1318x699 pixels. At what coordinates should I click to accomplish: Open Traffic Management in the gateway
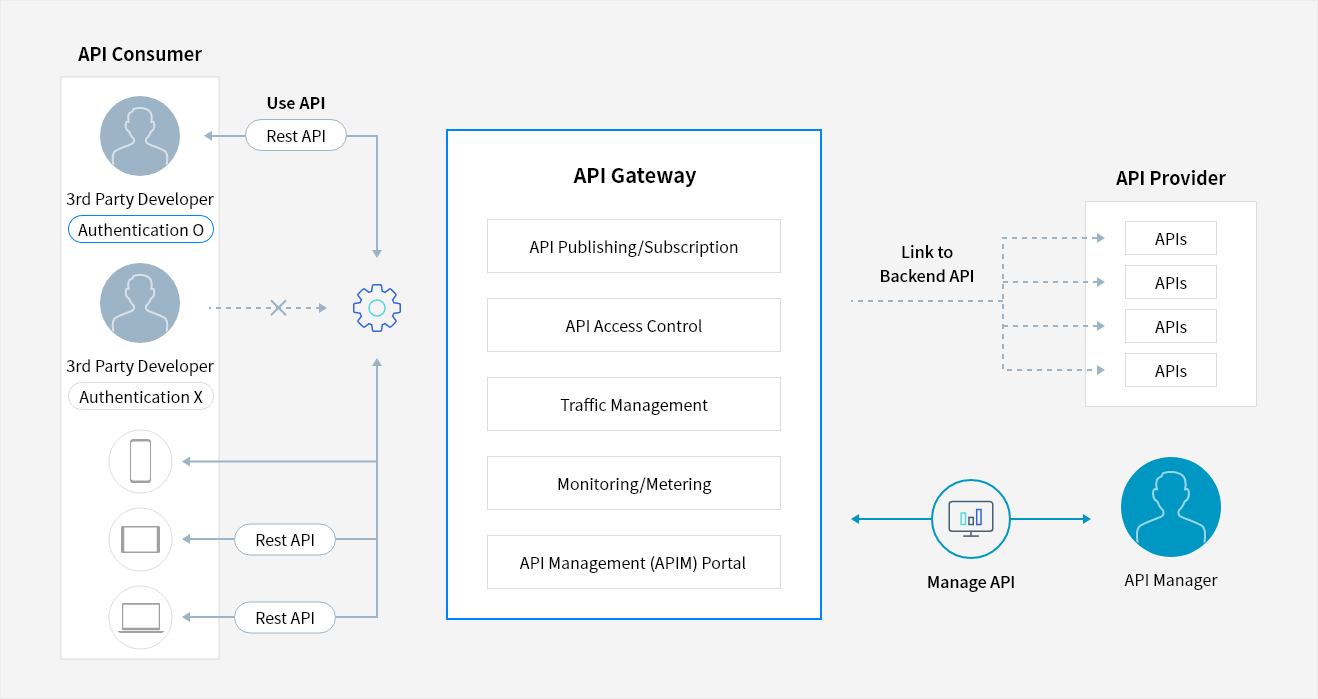click(633, 404)
